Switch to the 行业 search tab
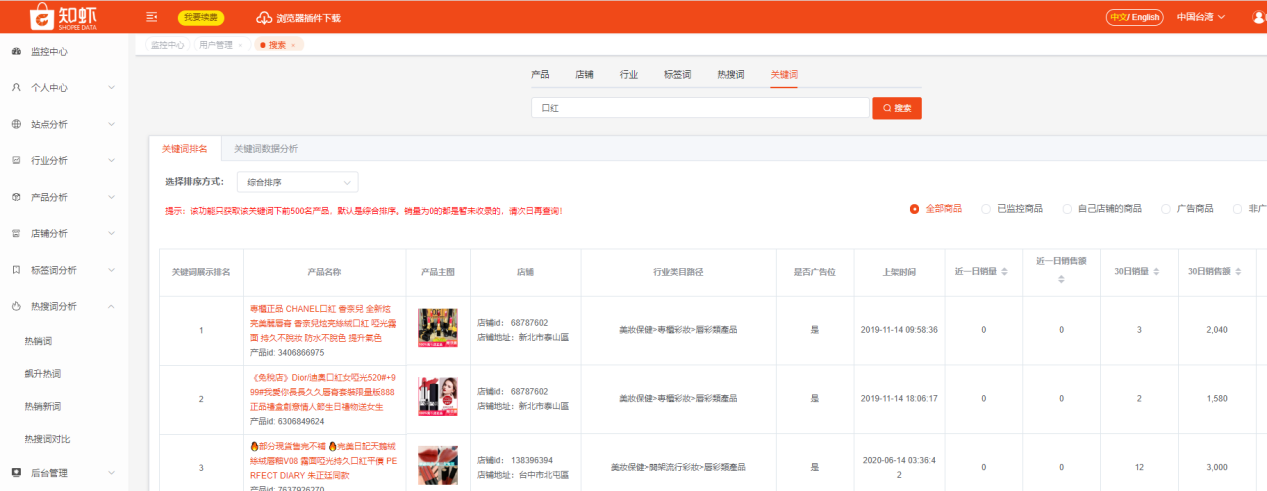 629,75
